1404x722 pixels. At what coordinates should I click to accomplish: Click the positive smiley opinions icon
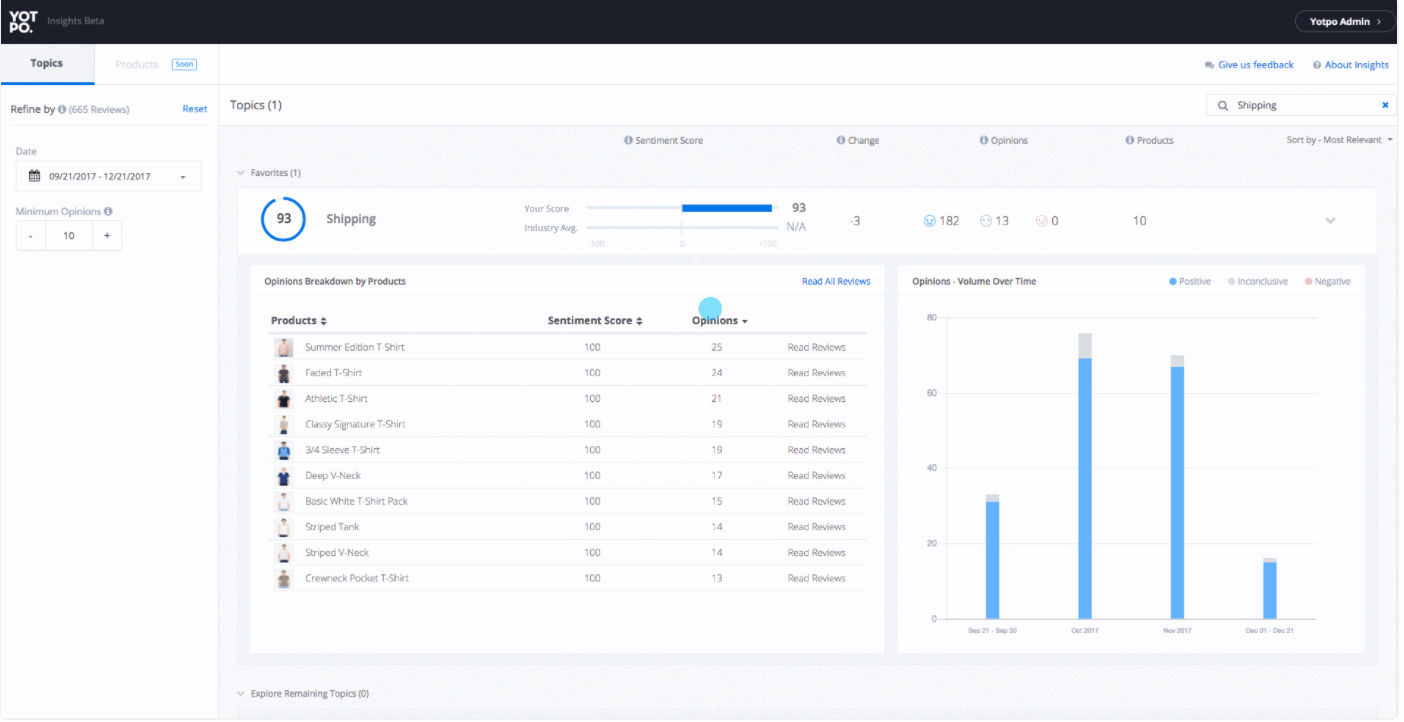(929, 221)
